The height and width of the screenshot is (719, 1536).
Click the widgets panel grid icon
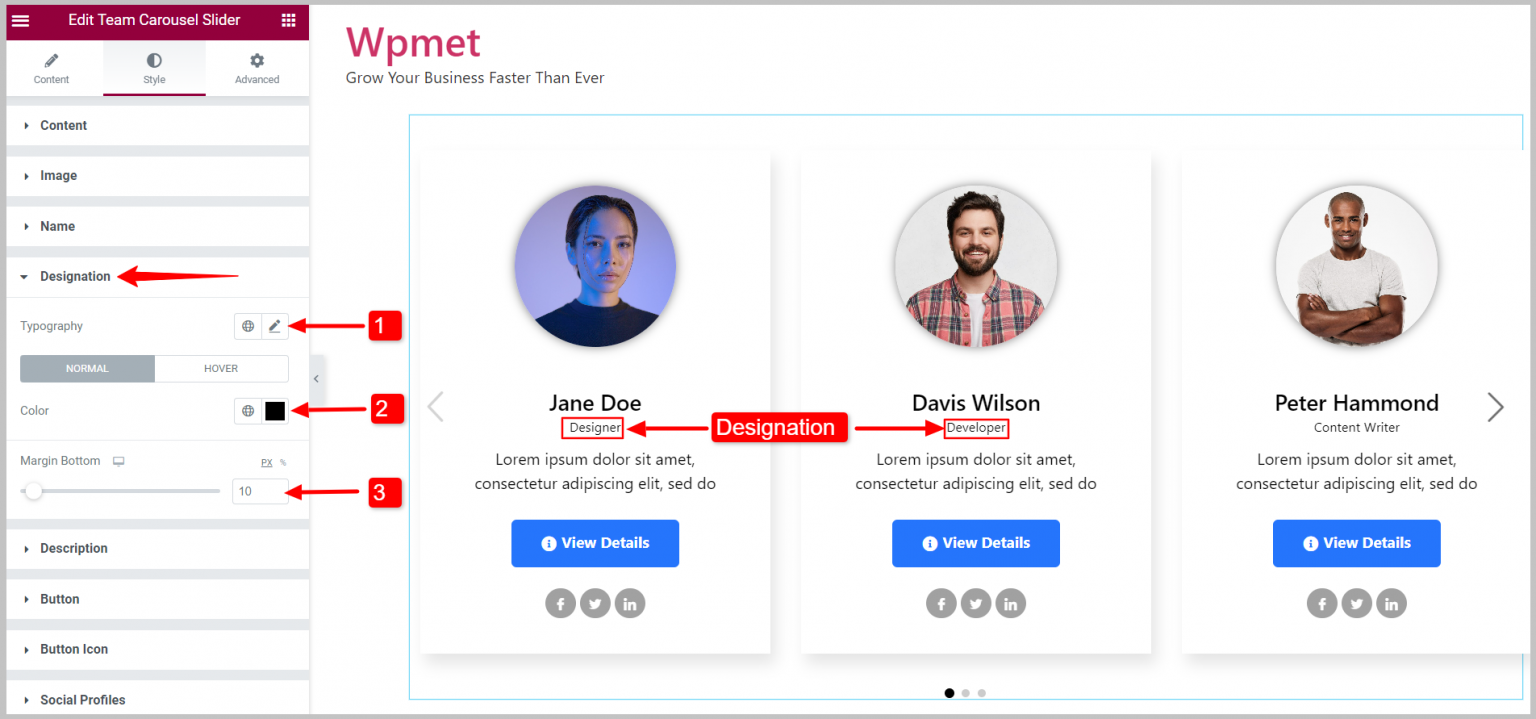tap(288, 20)
